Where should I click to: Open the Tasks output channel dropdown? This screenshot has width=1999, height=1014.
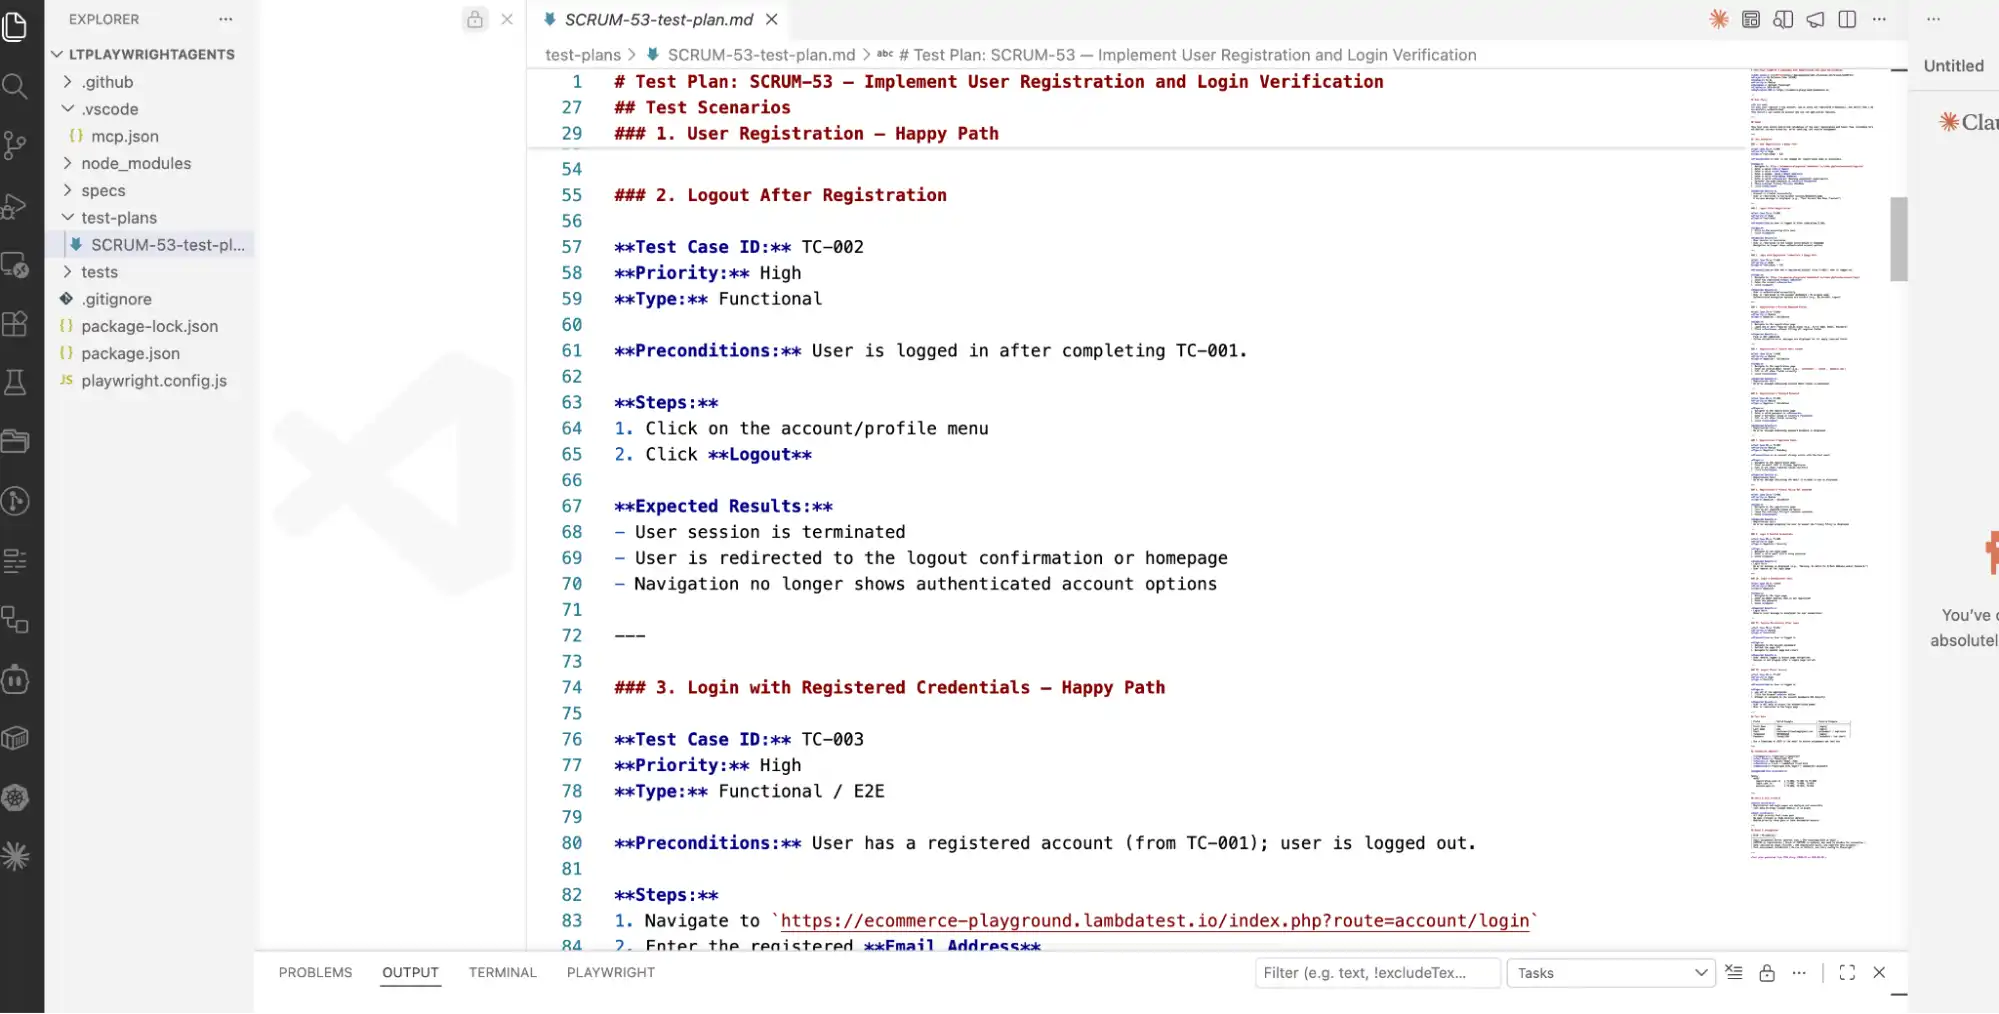click(x=1611, y=973)
